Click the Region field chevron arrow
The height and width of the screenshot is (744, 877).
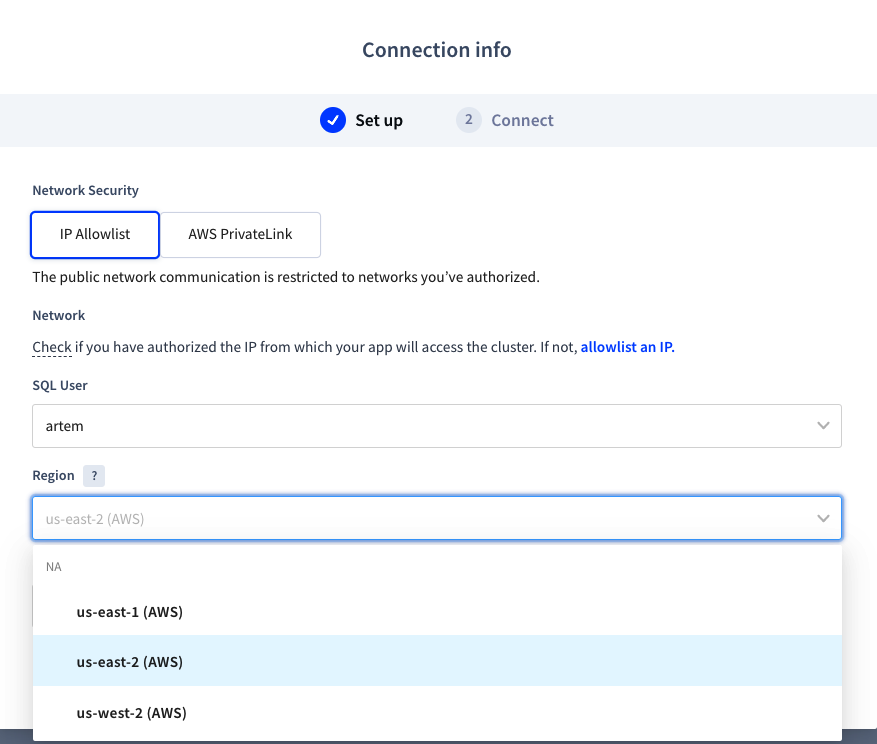pos(823,518)
